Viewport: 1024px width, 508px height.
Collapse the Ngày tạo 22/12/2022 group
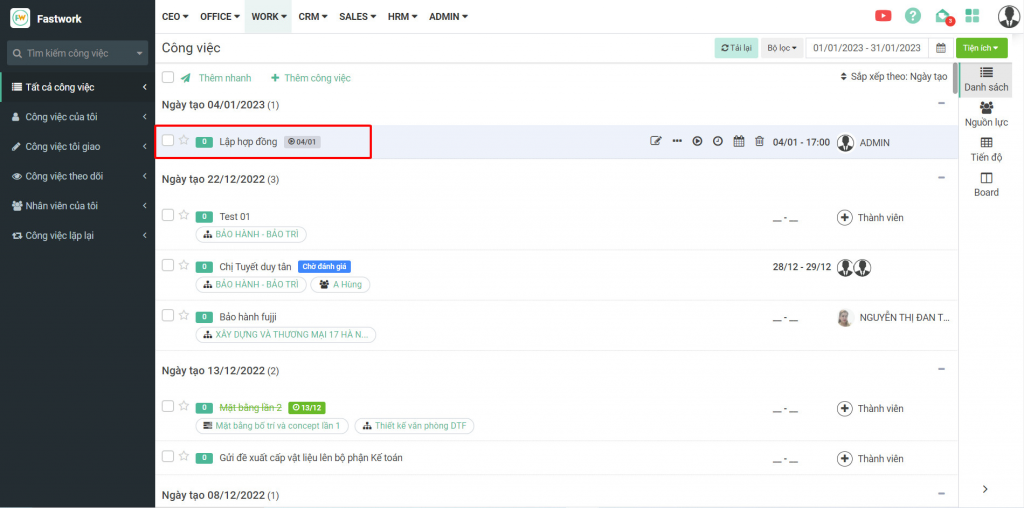[x=941, y=178]
